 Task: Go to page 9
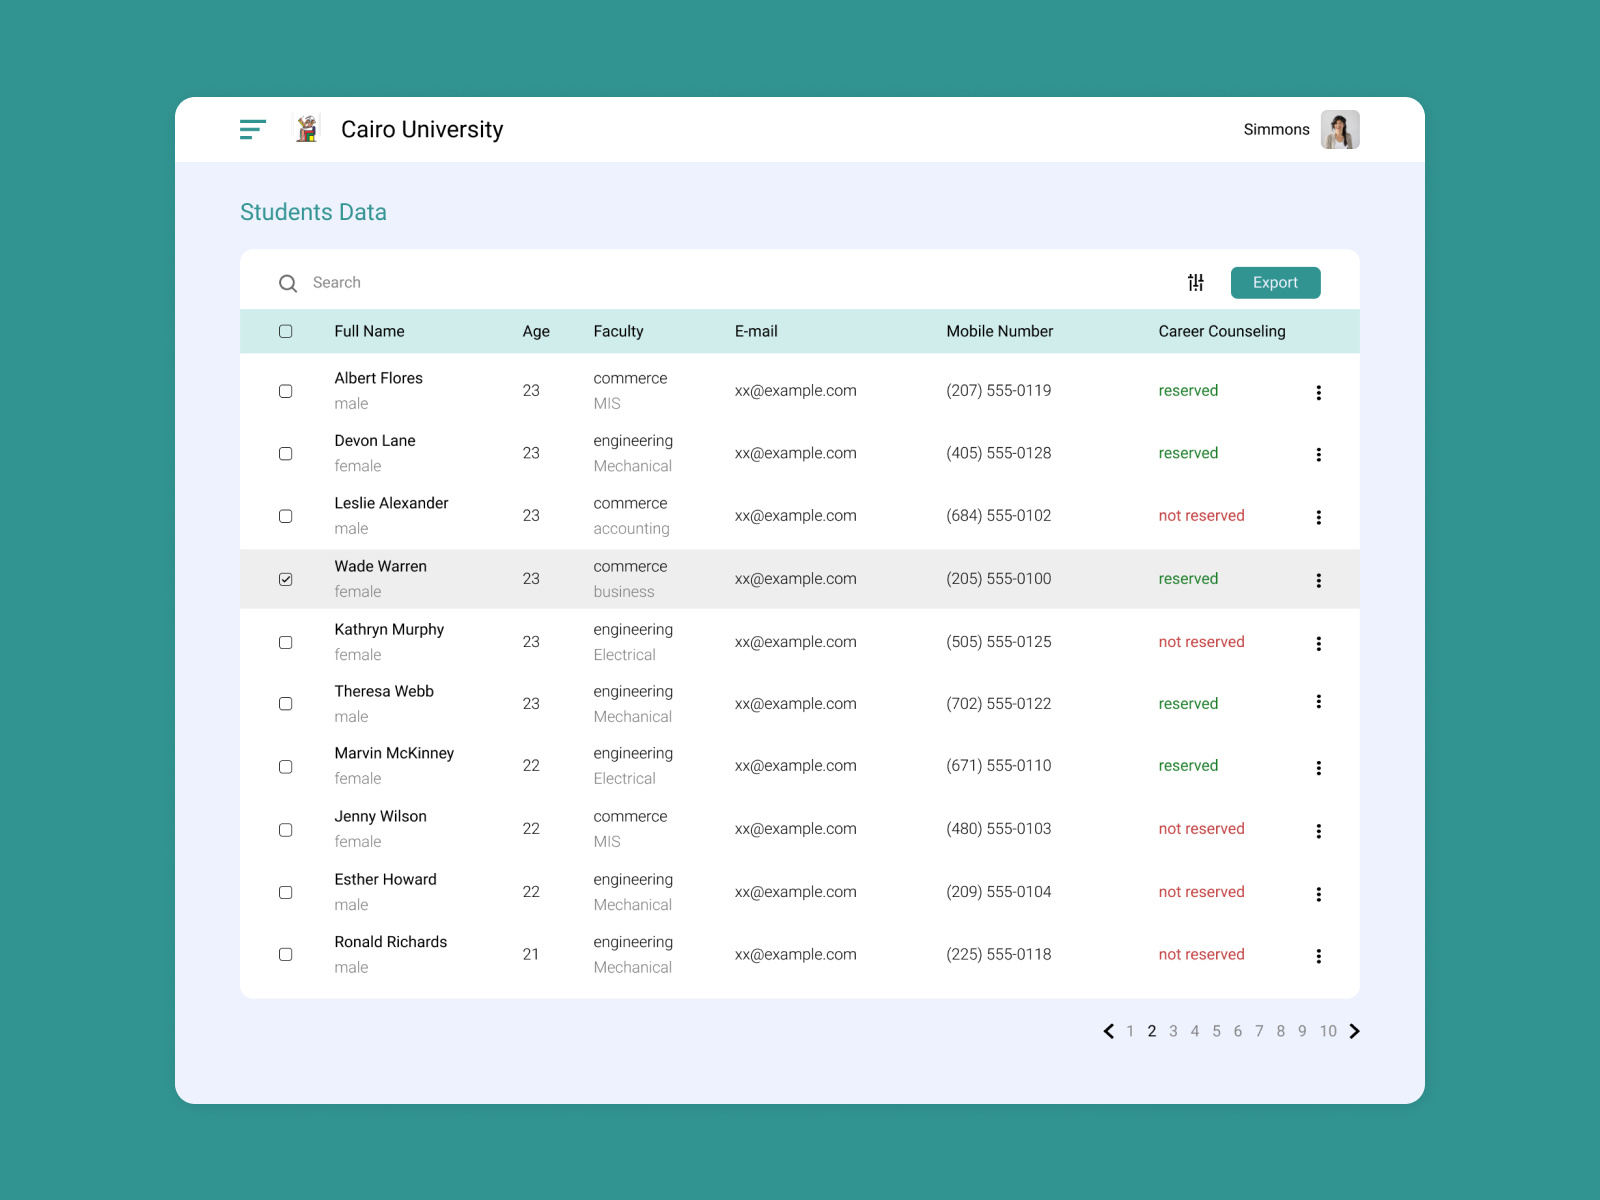point(1302,1031)
